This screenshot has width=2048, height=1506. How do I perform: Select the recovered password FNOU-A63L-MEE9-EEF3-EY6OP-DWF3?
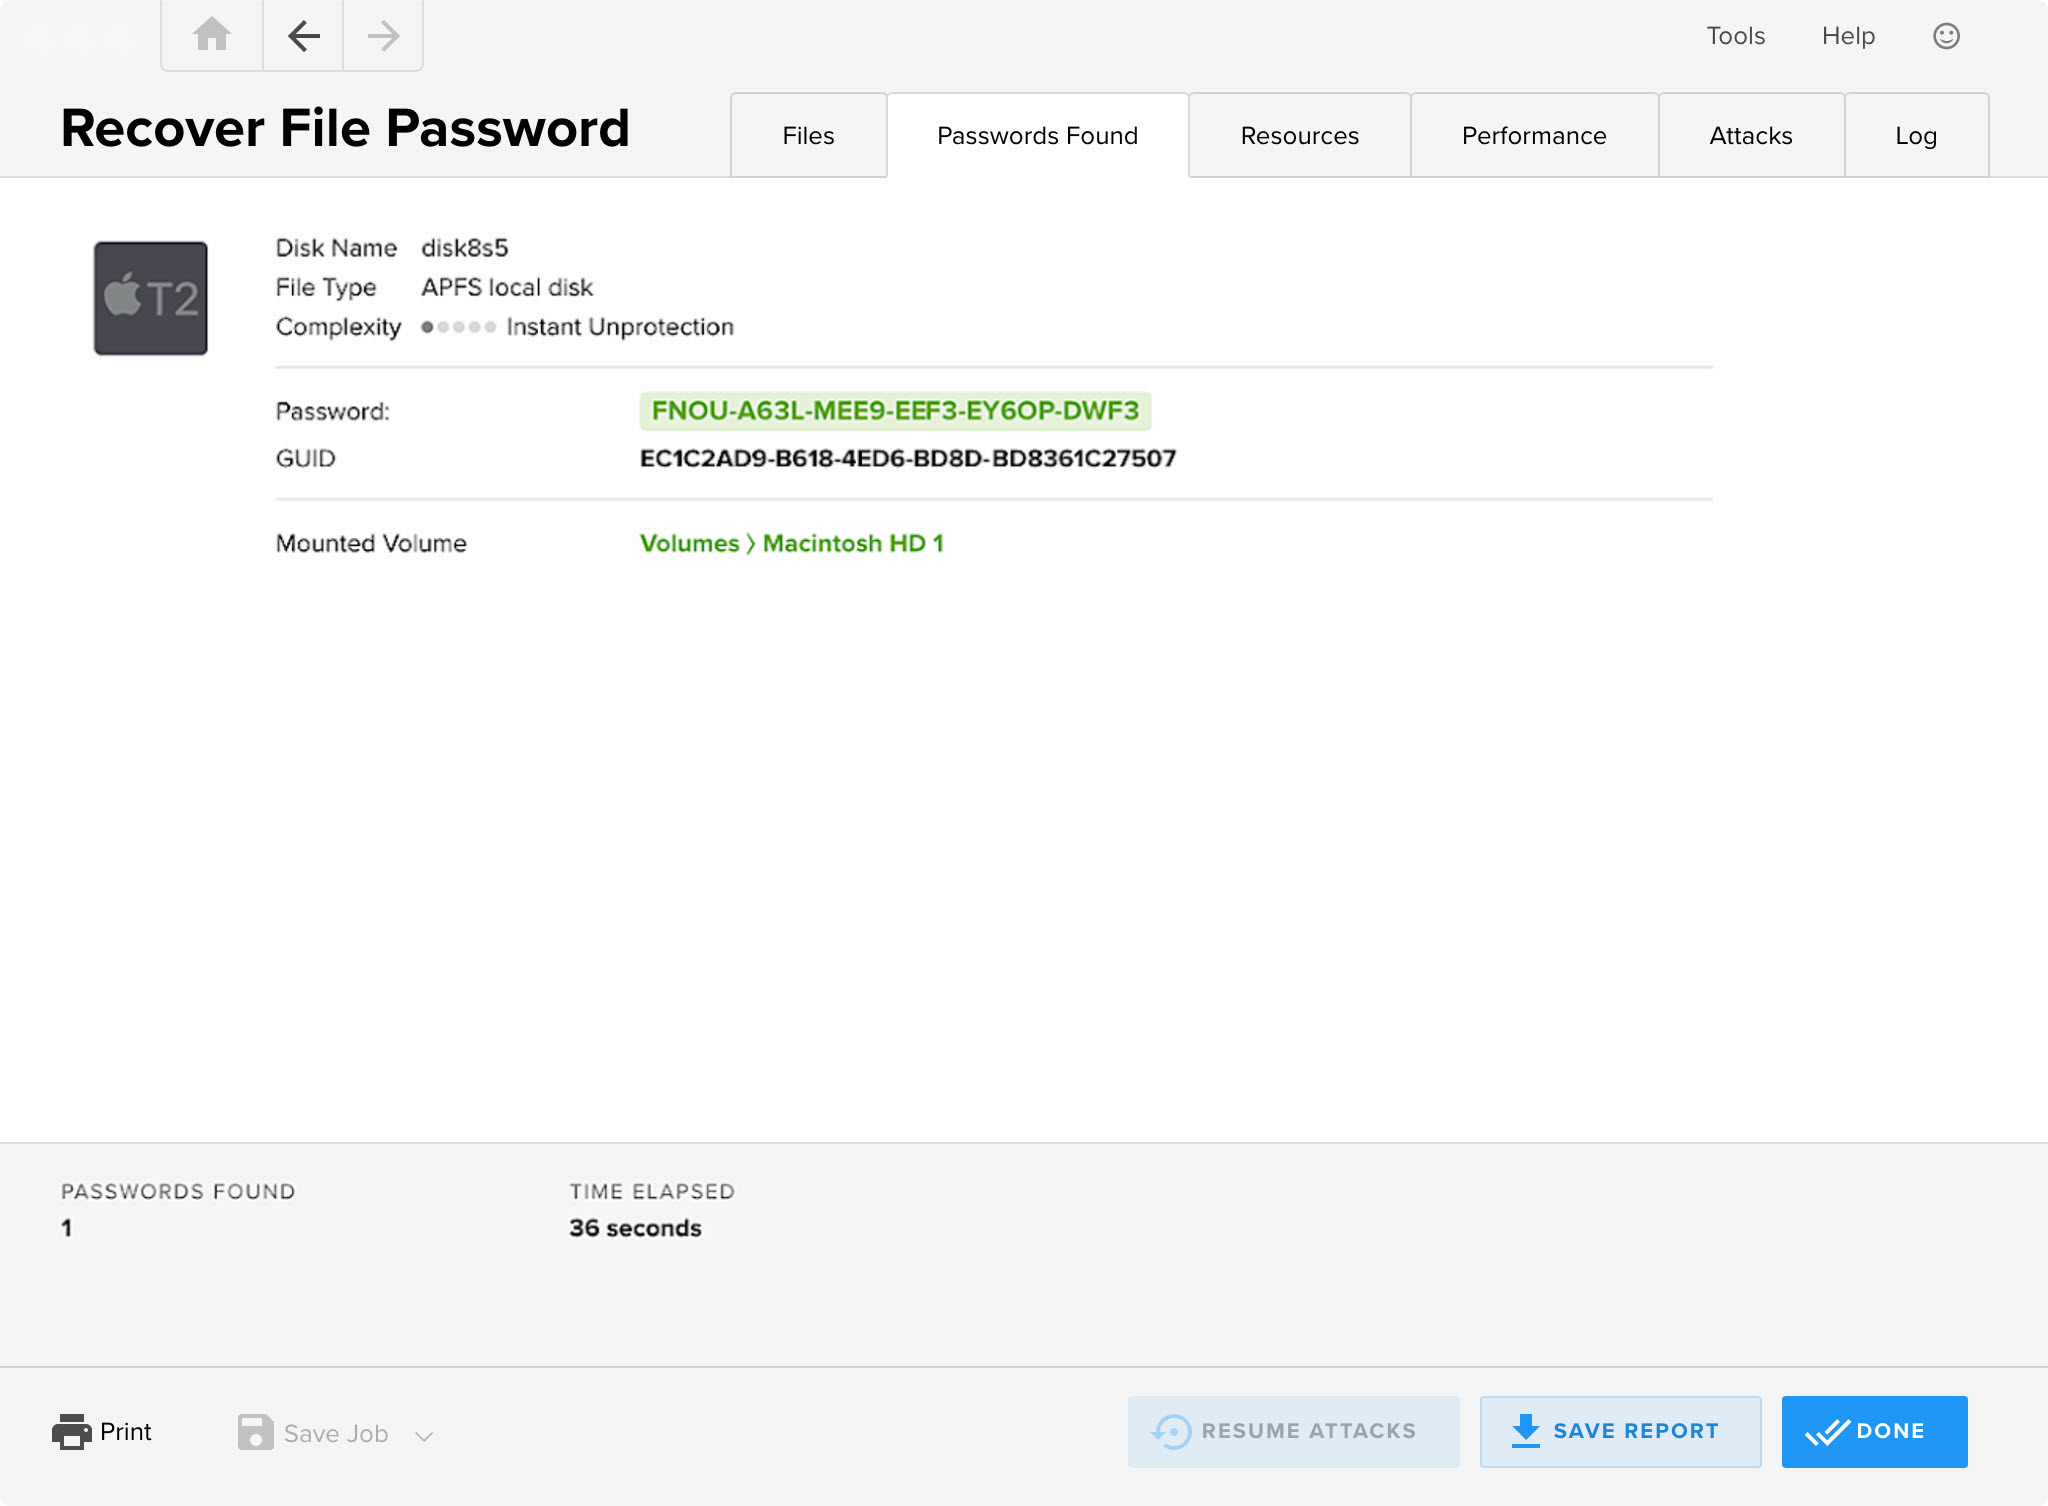[x=895, y=410]
